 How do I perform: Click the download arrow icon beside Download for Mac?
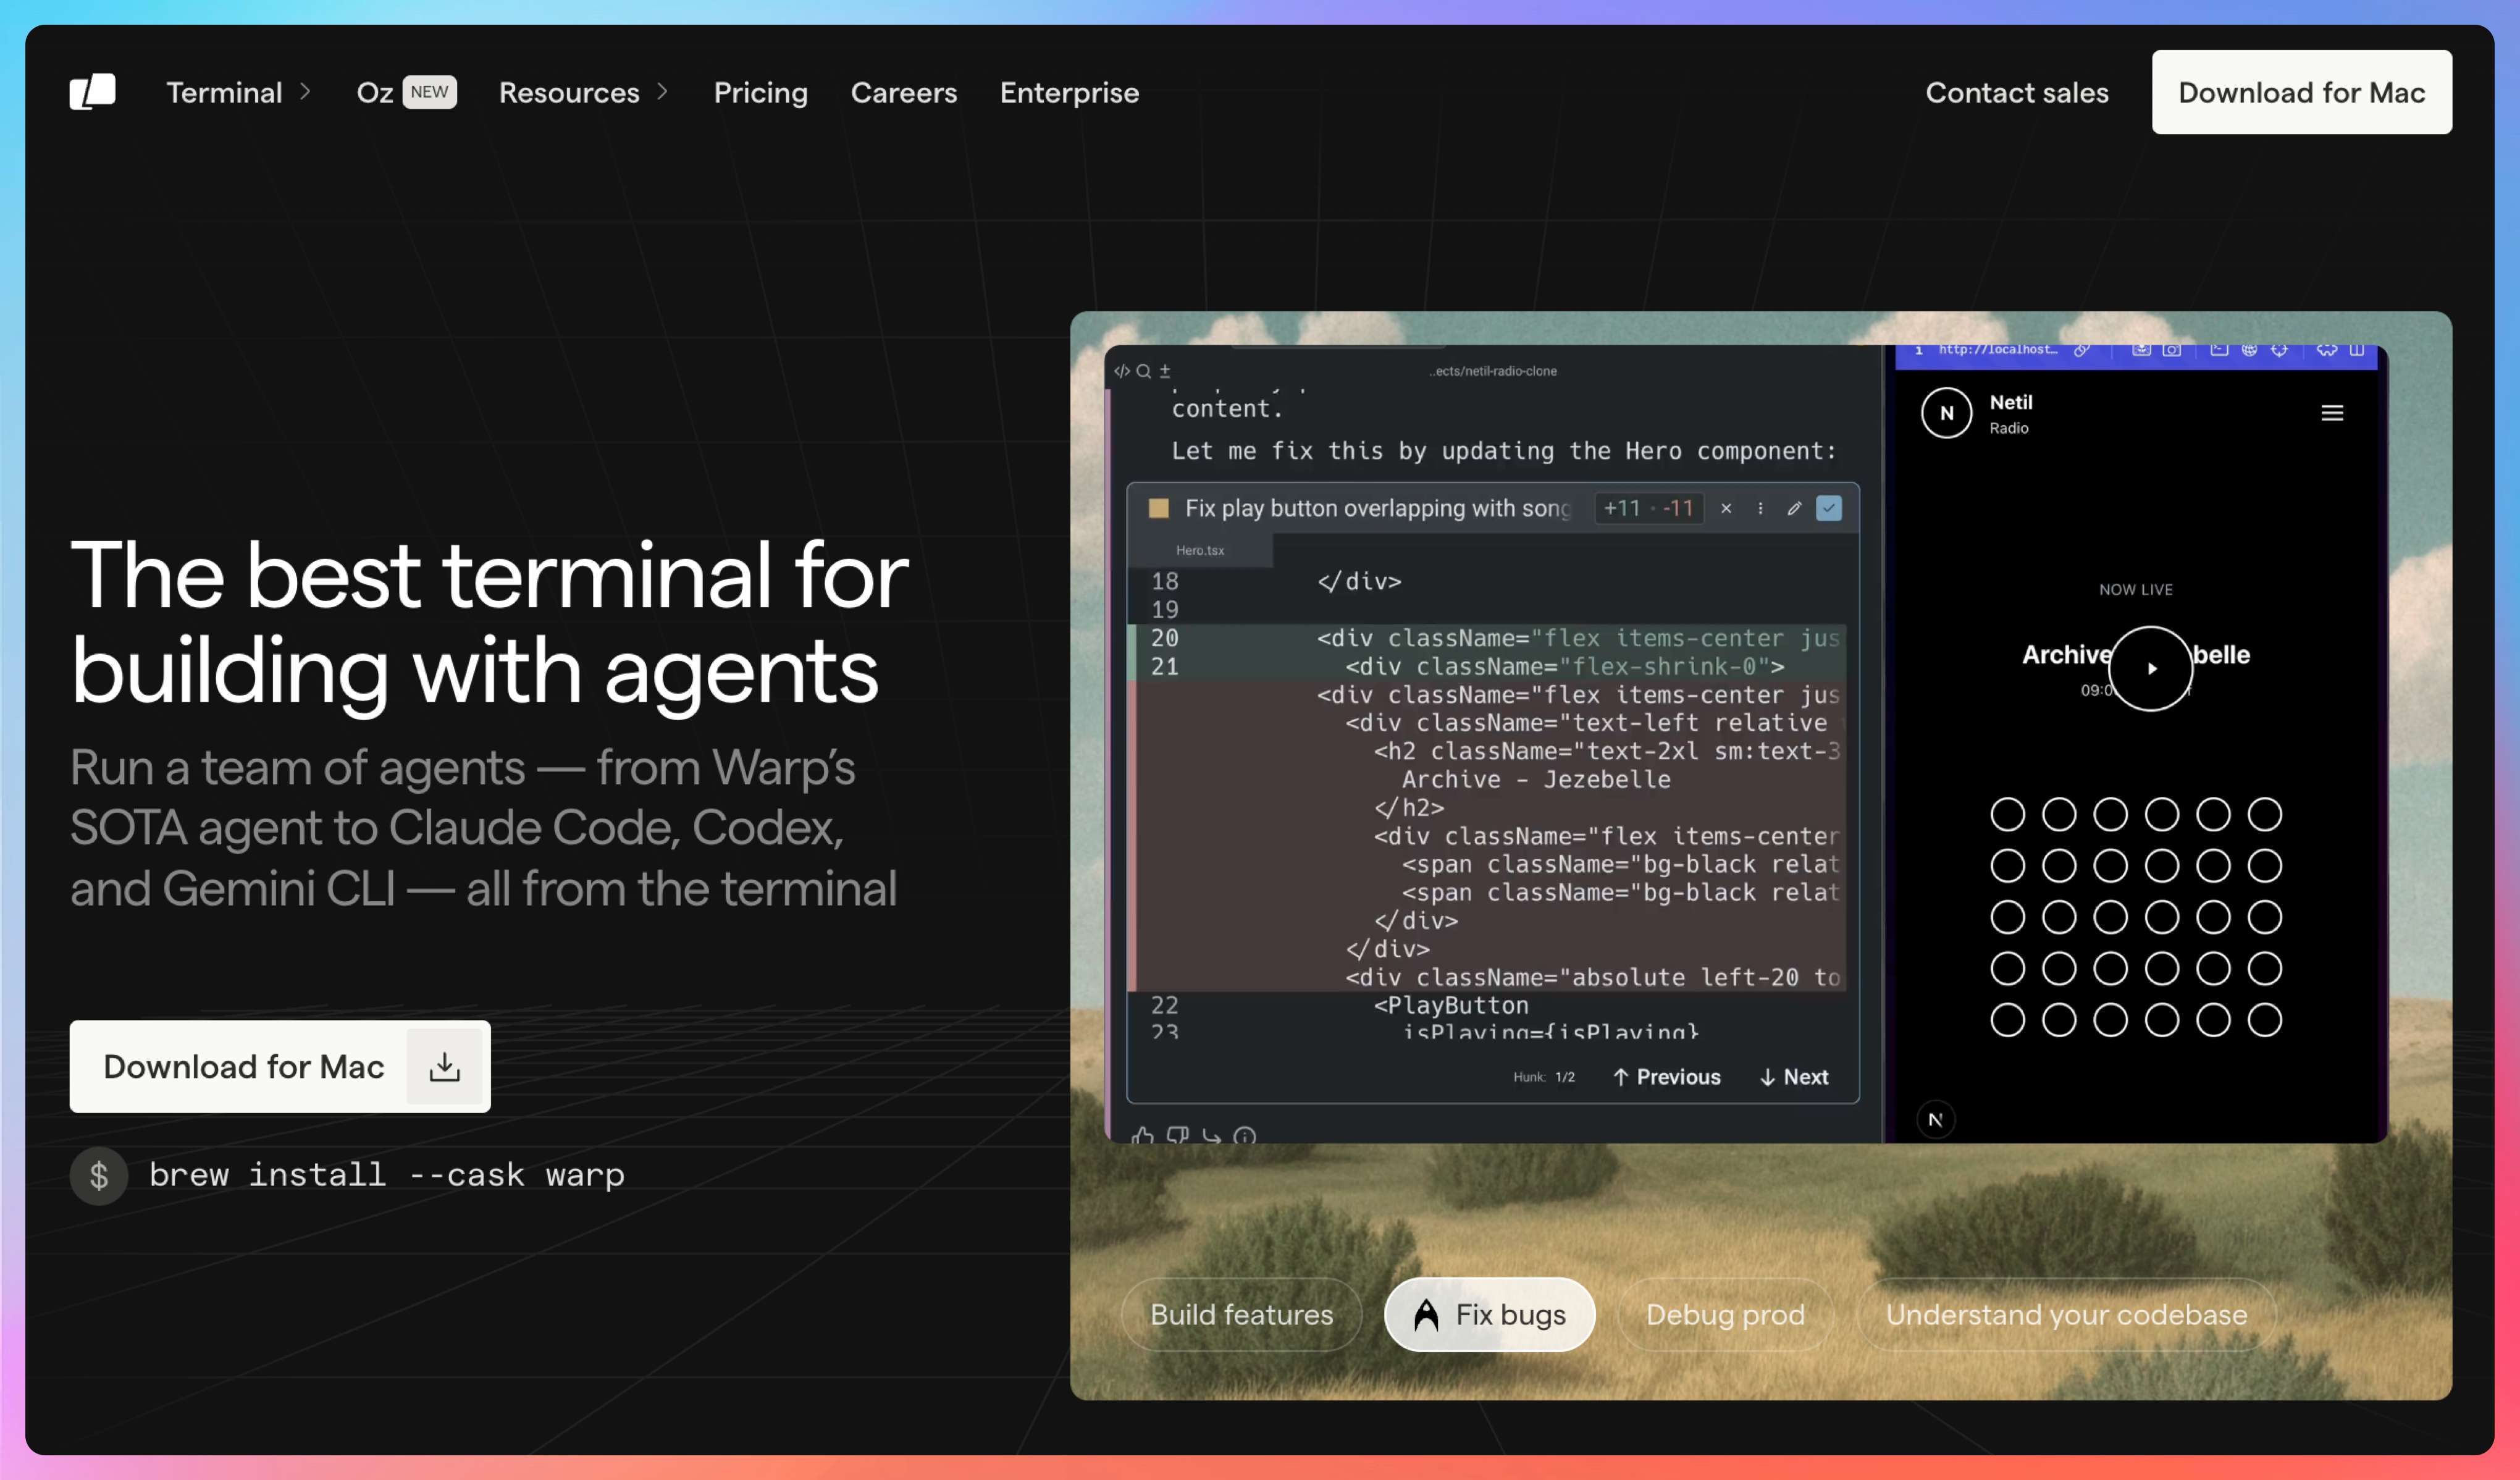point(444,1067)
